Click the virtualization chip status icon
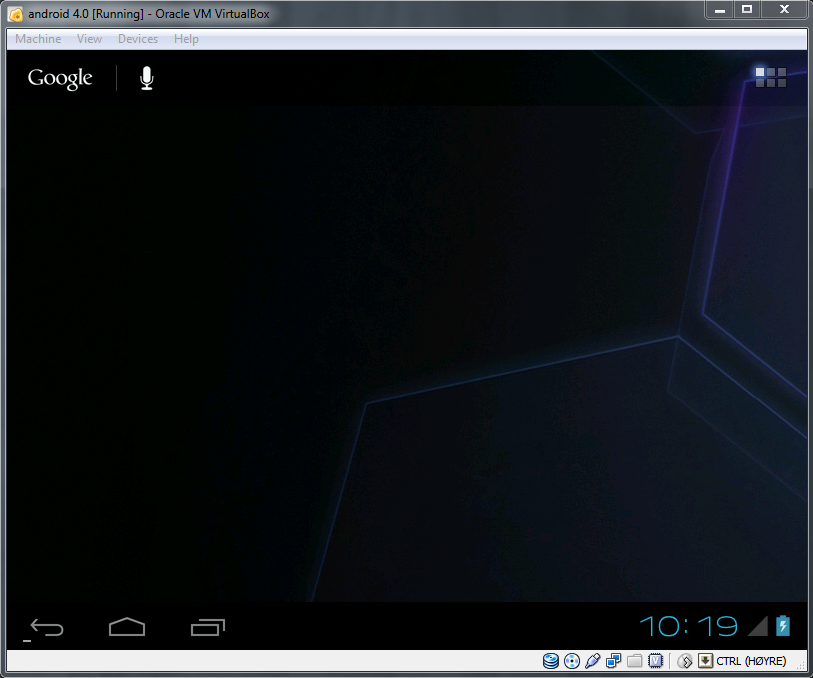Image resolution: width=813 pixels, height=678 pixels. pos(655,661)
